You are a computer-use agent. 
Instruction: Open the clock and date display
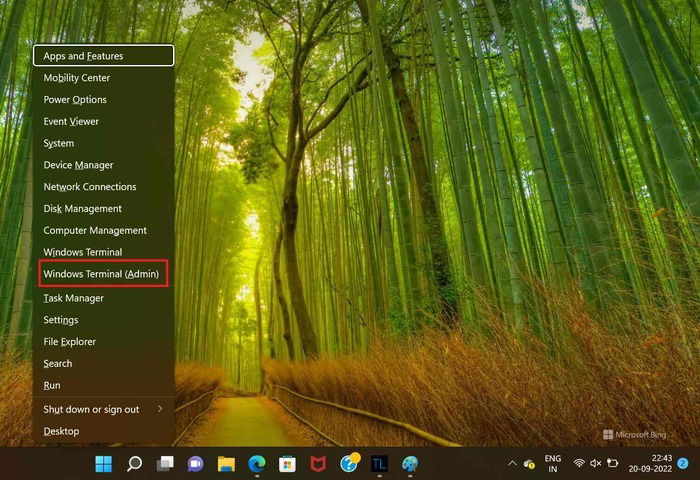[650, 463]
